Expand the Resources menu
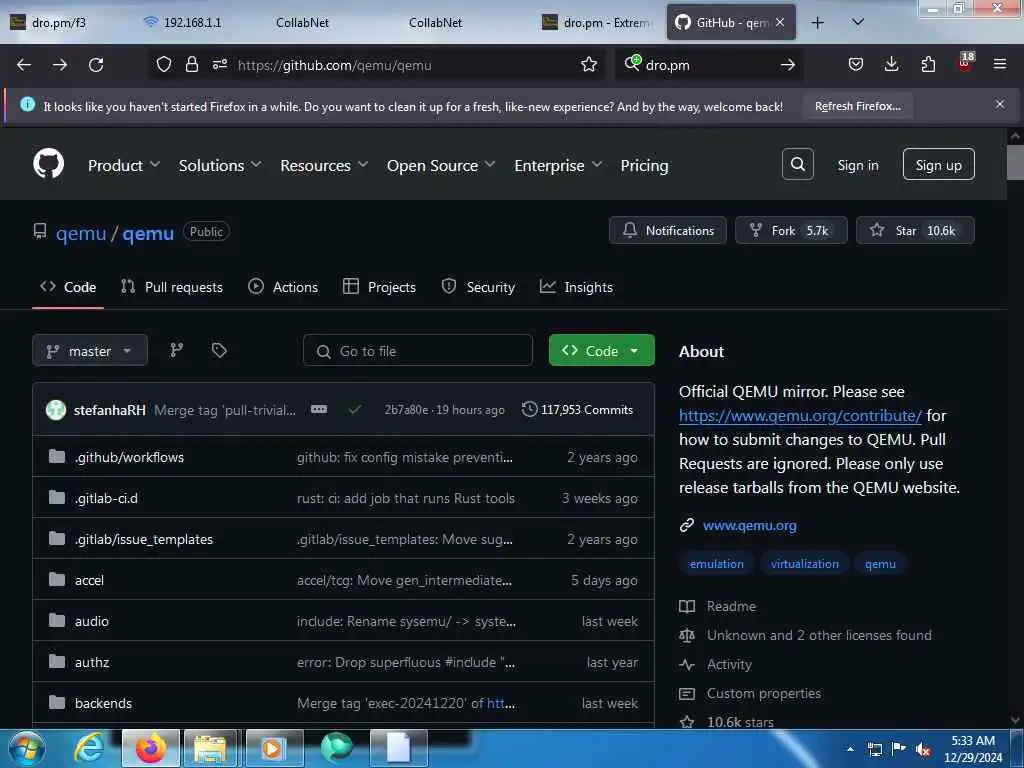Viewport: 1024px width, 768px height. (324, 165)
